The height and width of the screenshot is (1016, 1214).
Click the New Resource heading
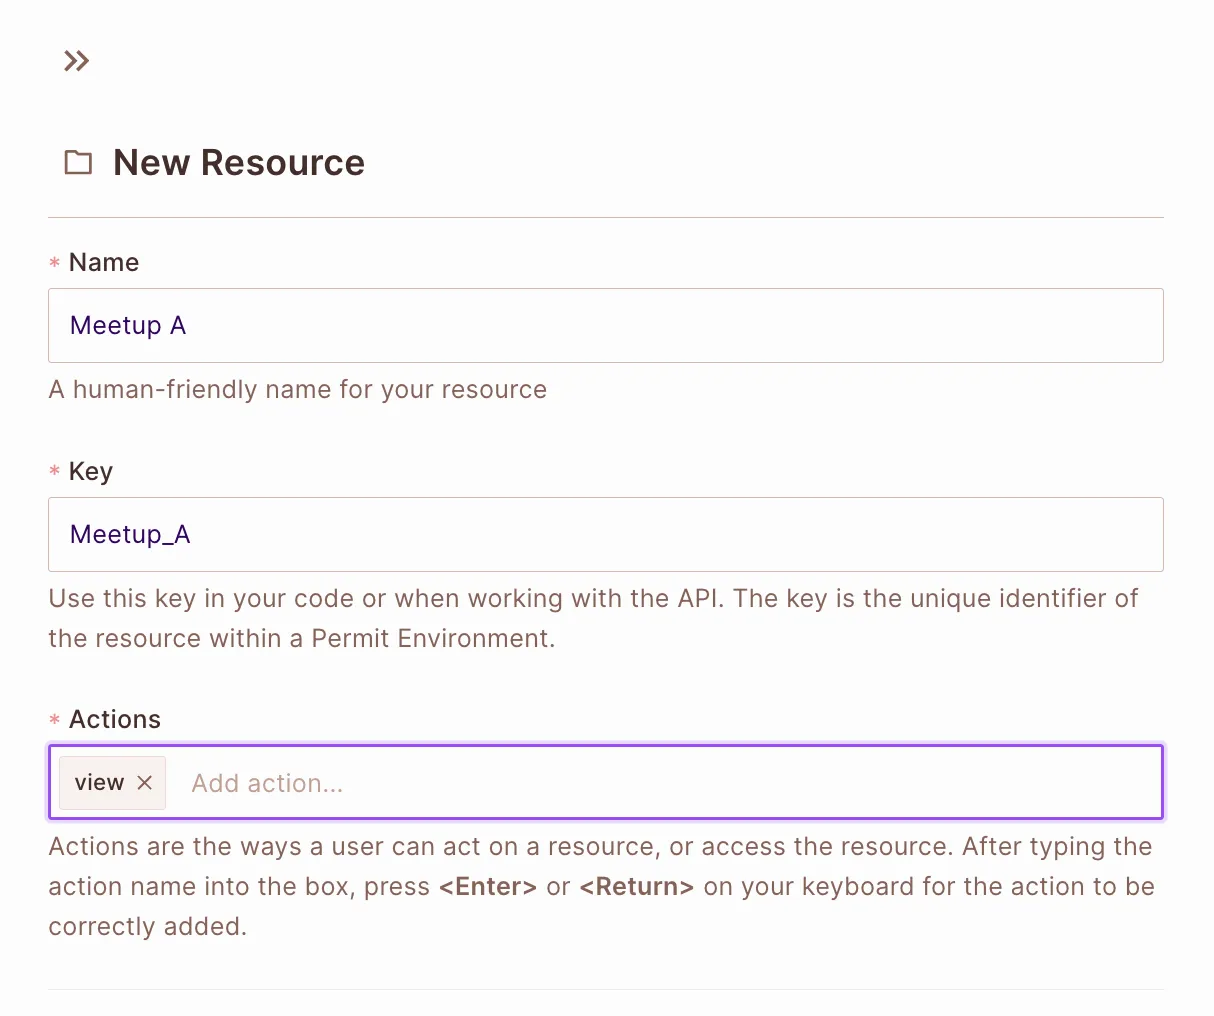click(239, 162)
